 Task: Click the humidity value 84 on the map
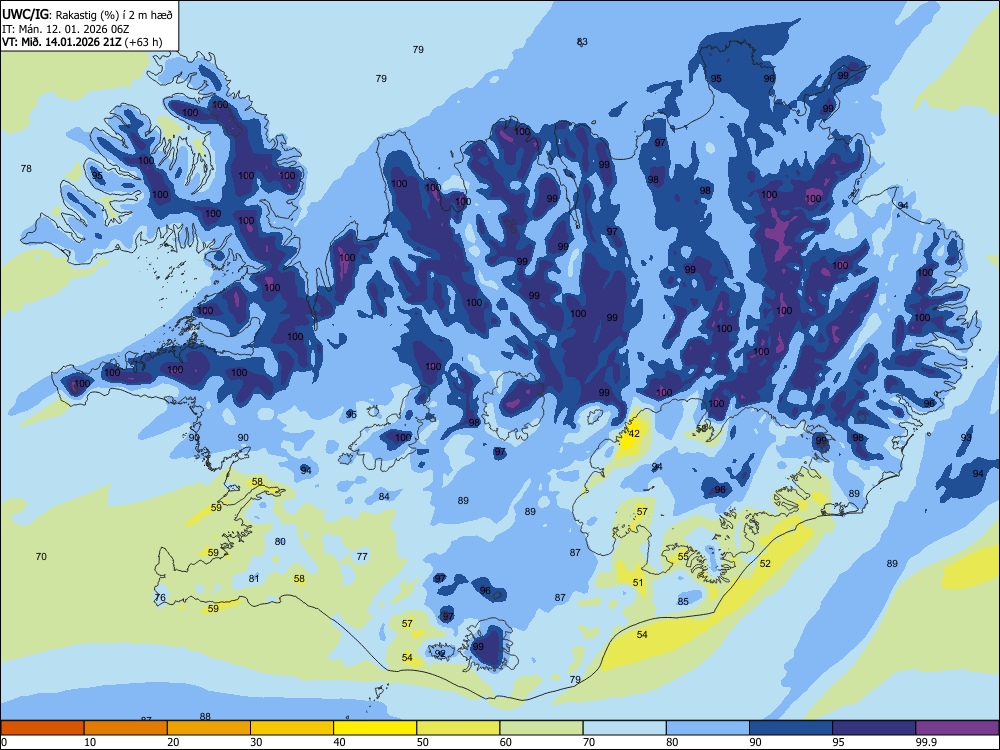pyautogui.click(x=384, y=496)
